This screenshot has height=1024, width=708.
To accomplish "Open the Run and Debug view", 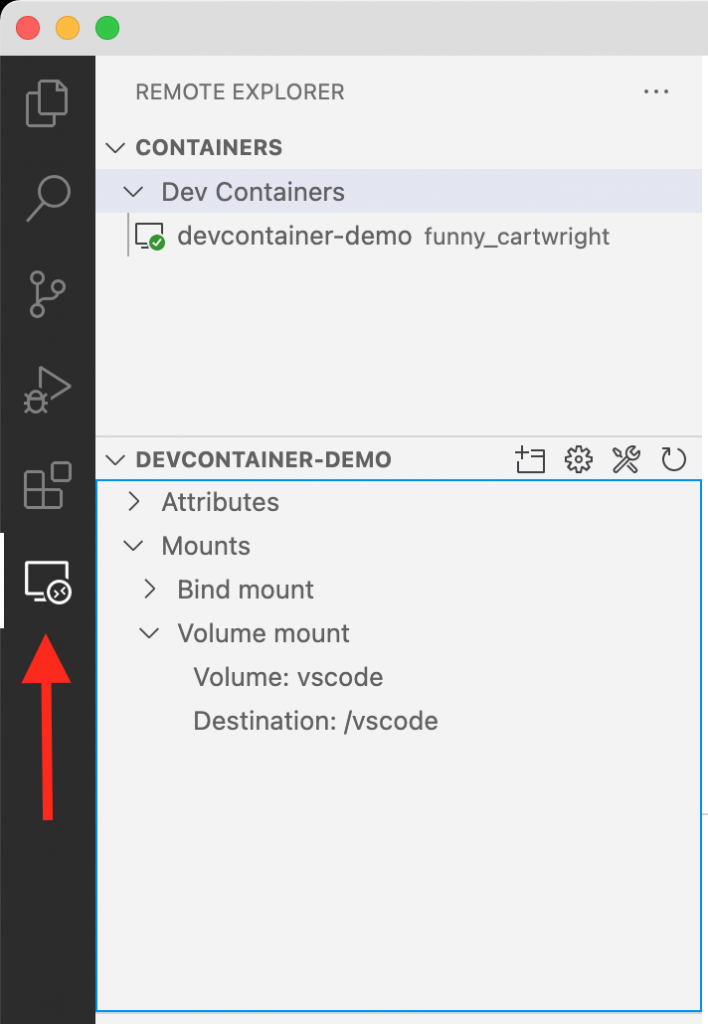I will [47, 390].
